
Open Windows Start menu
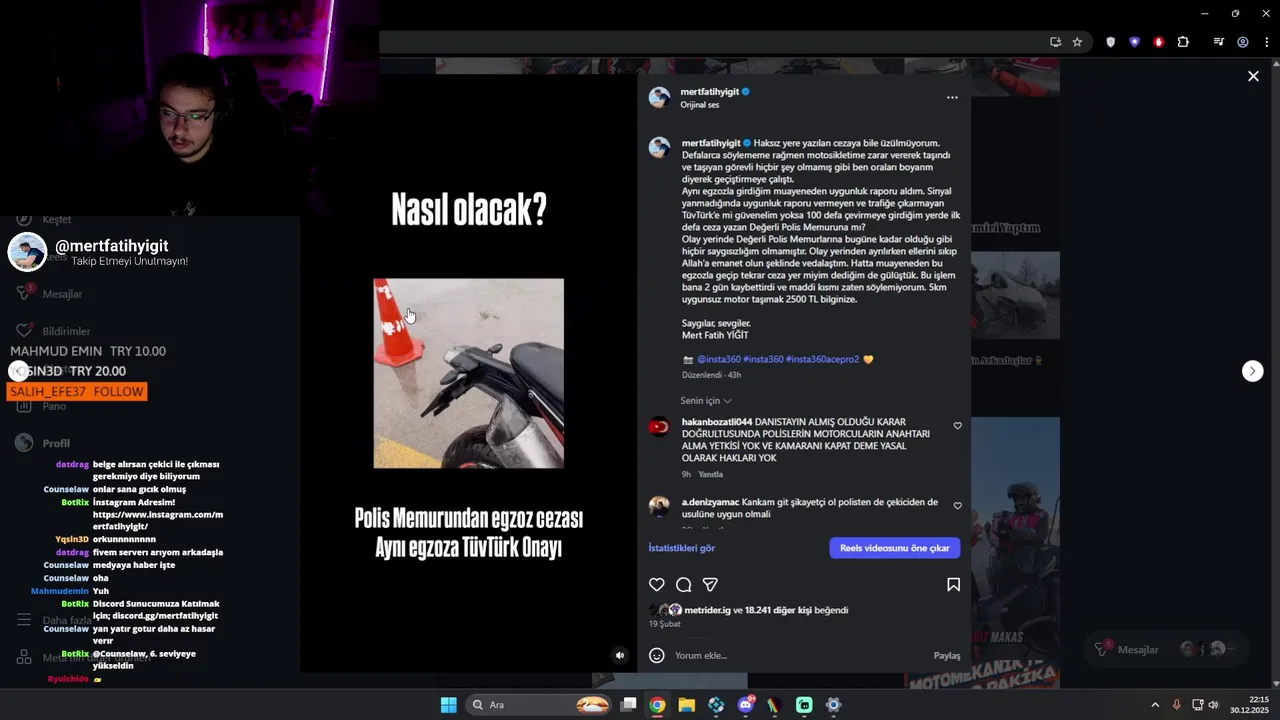(x=449, y=705)
